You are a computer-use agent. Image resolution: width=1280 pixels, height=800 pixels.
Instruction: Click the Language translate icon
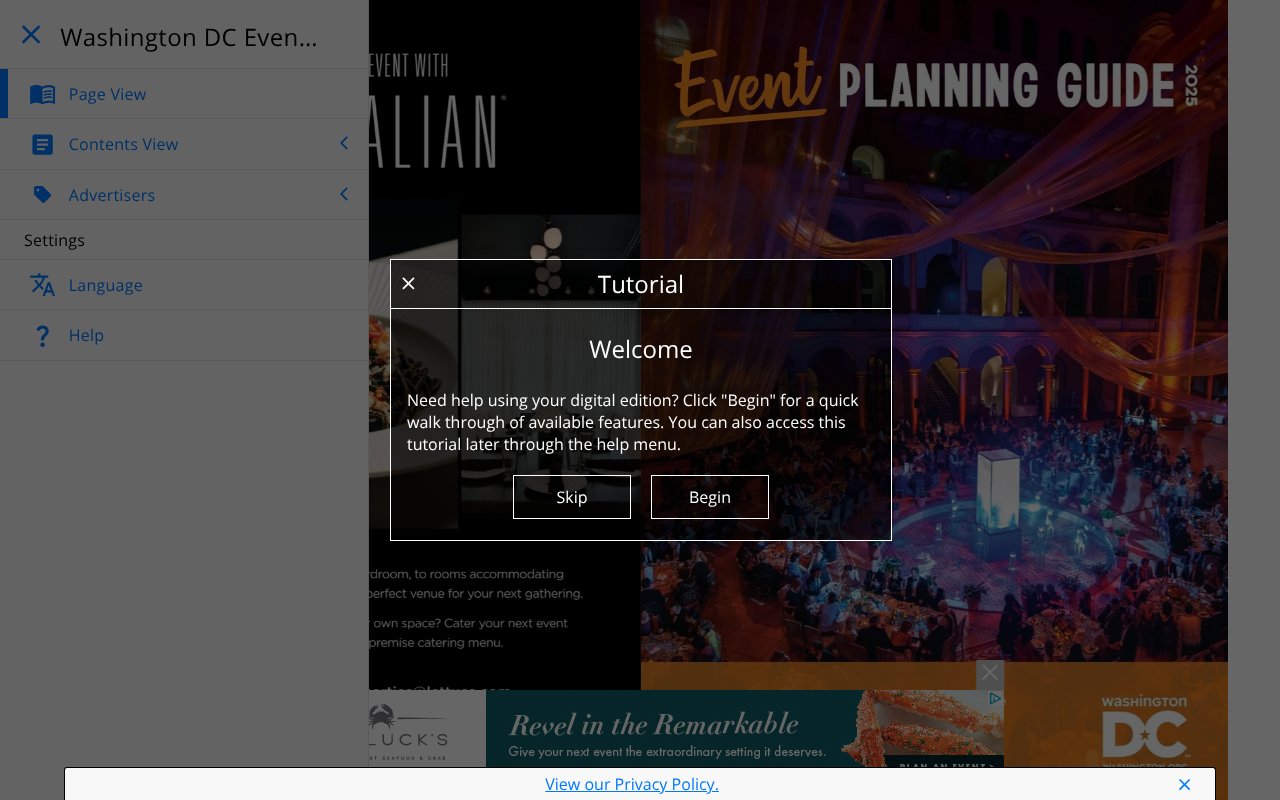click(x=42, y=285)
